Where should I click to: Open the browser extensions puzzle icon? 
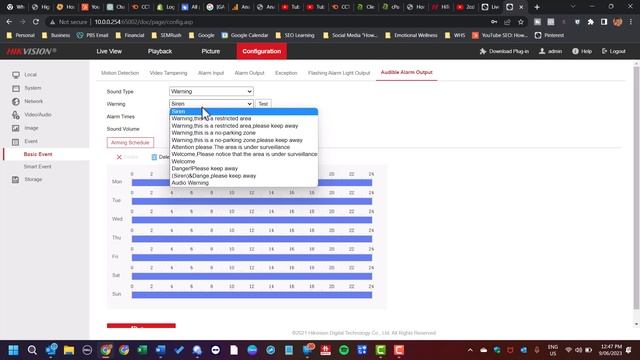pyautogui.click(x=591, y=22)
